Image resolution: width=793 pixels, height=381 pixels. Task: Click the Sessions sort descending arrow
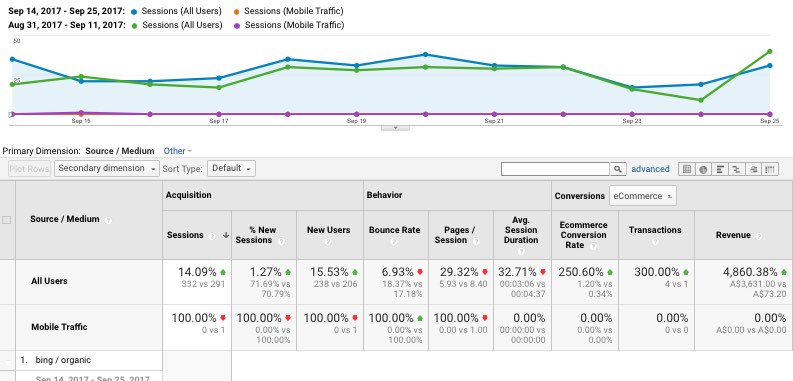pos(226,235)
